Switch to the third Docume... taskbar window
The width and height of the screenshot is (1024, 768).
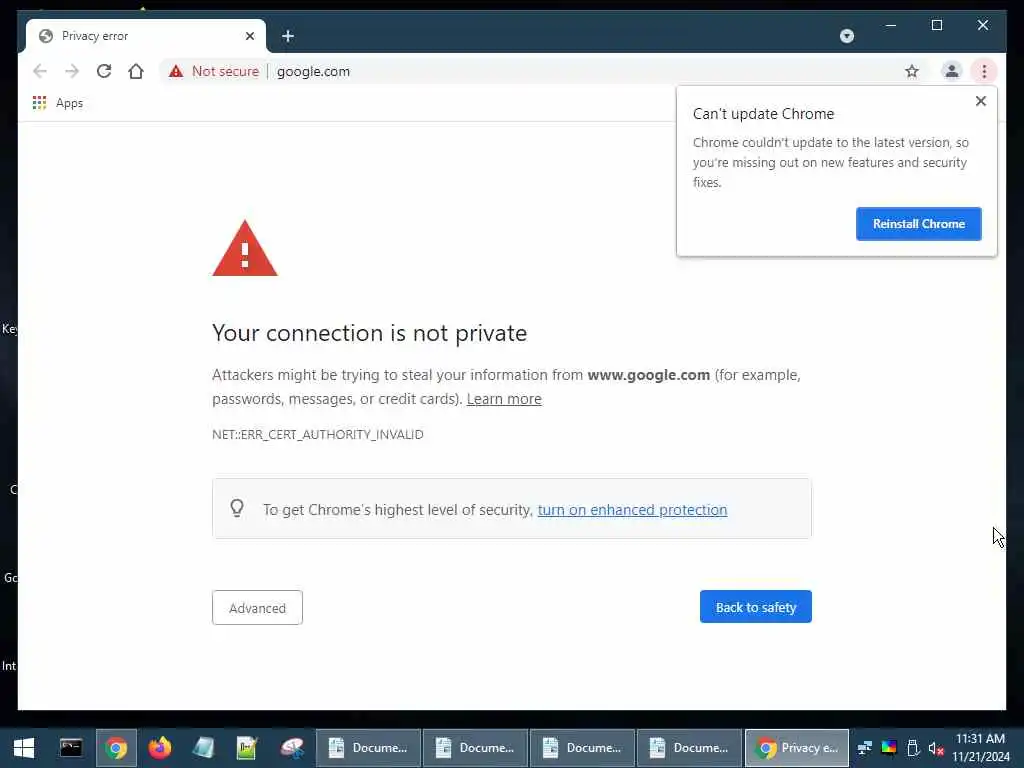(583, 748)
